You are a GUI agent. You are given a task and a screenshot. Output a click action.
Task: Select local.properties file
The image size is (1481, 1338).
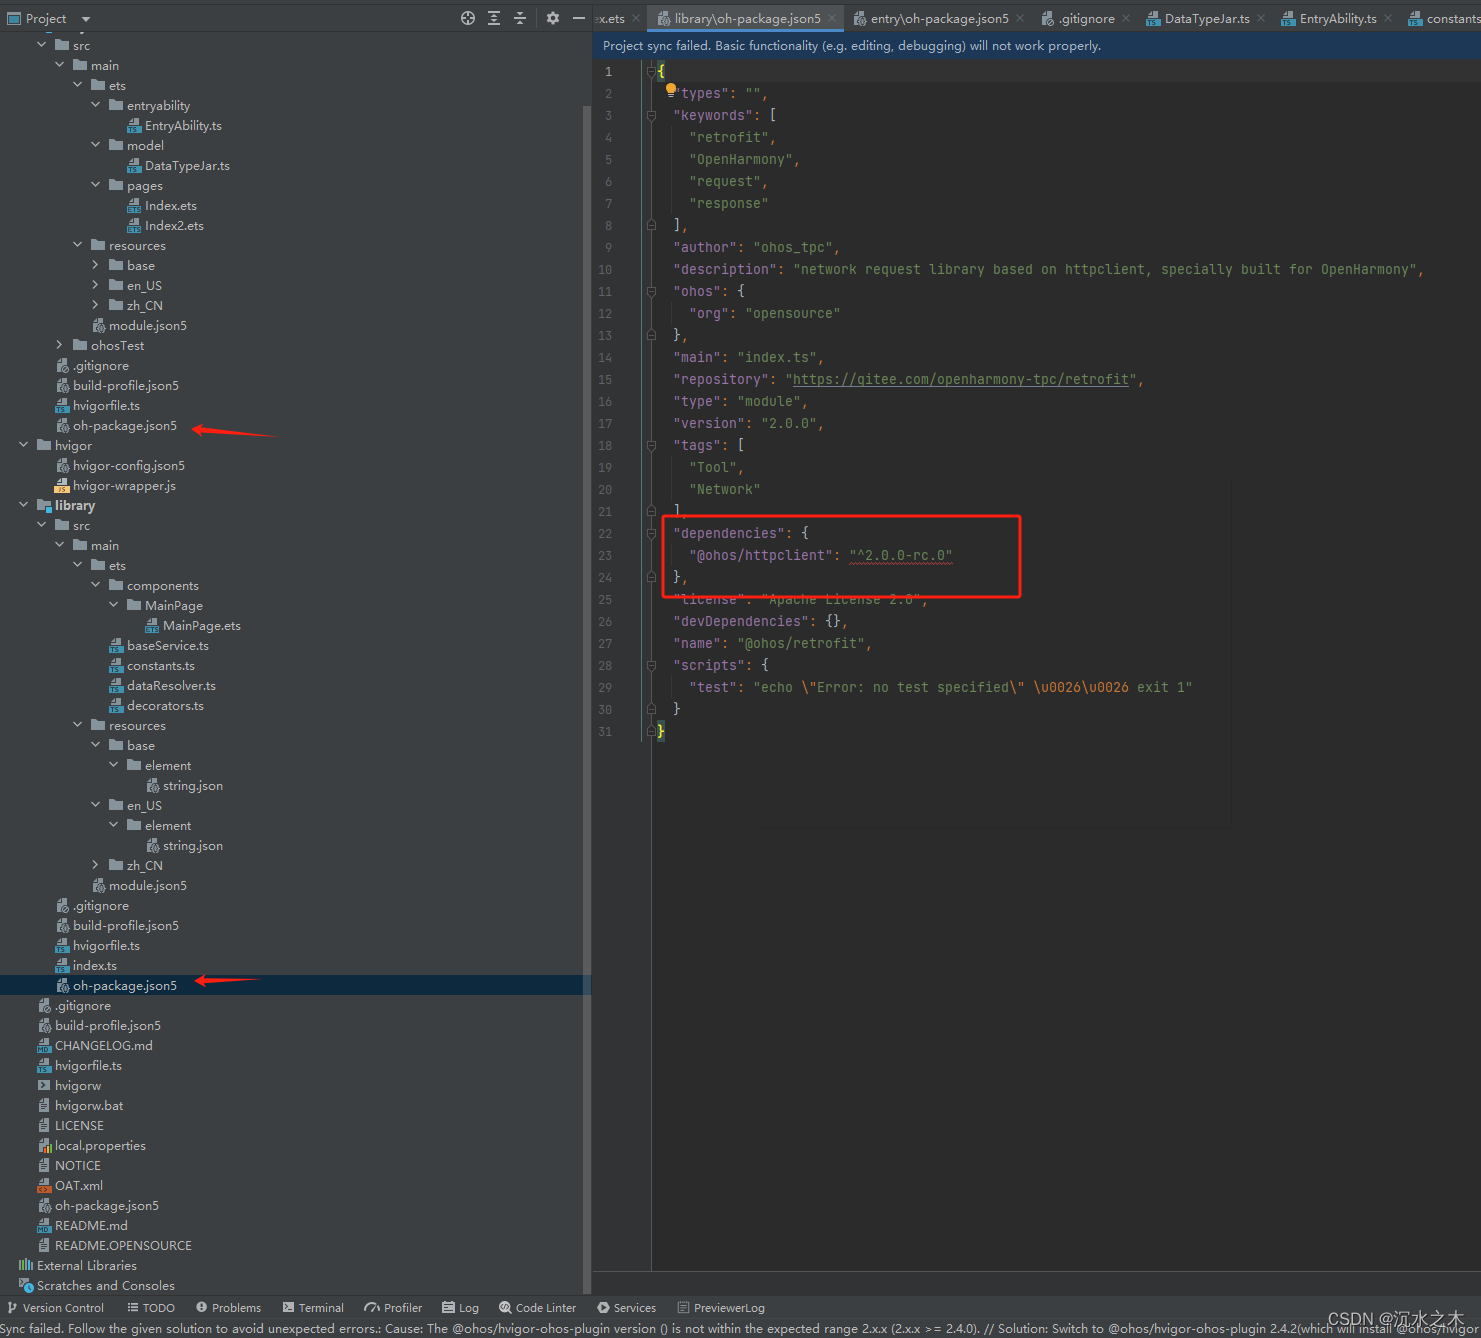[100, 1145]
